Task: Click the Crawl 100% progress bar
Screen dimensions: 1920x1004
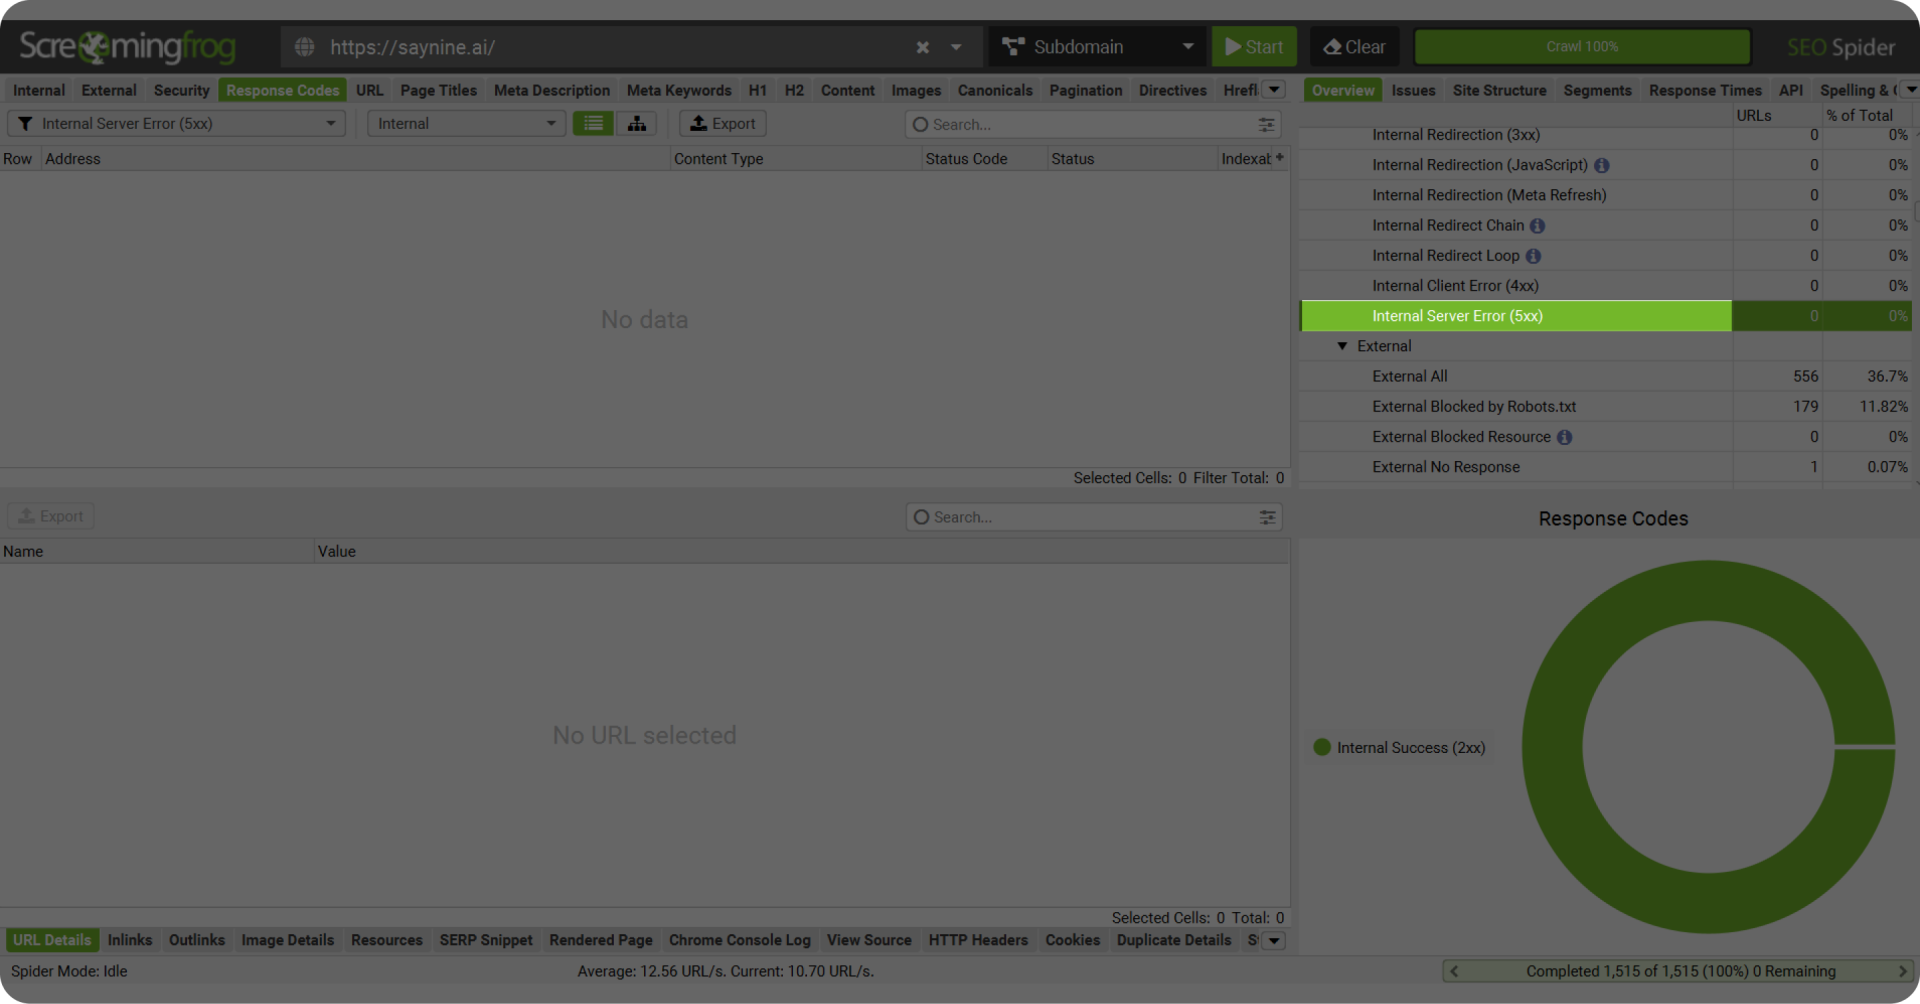Action: (1582, 47)
